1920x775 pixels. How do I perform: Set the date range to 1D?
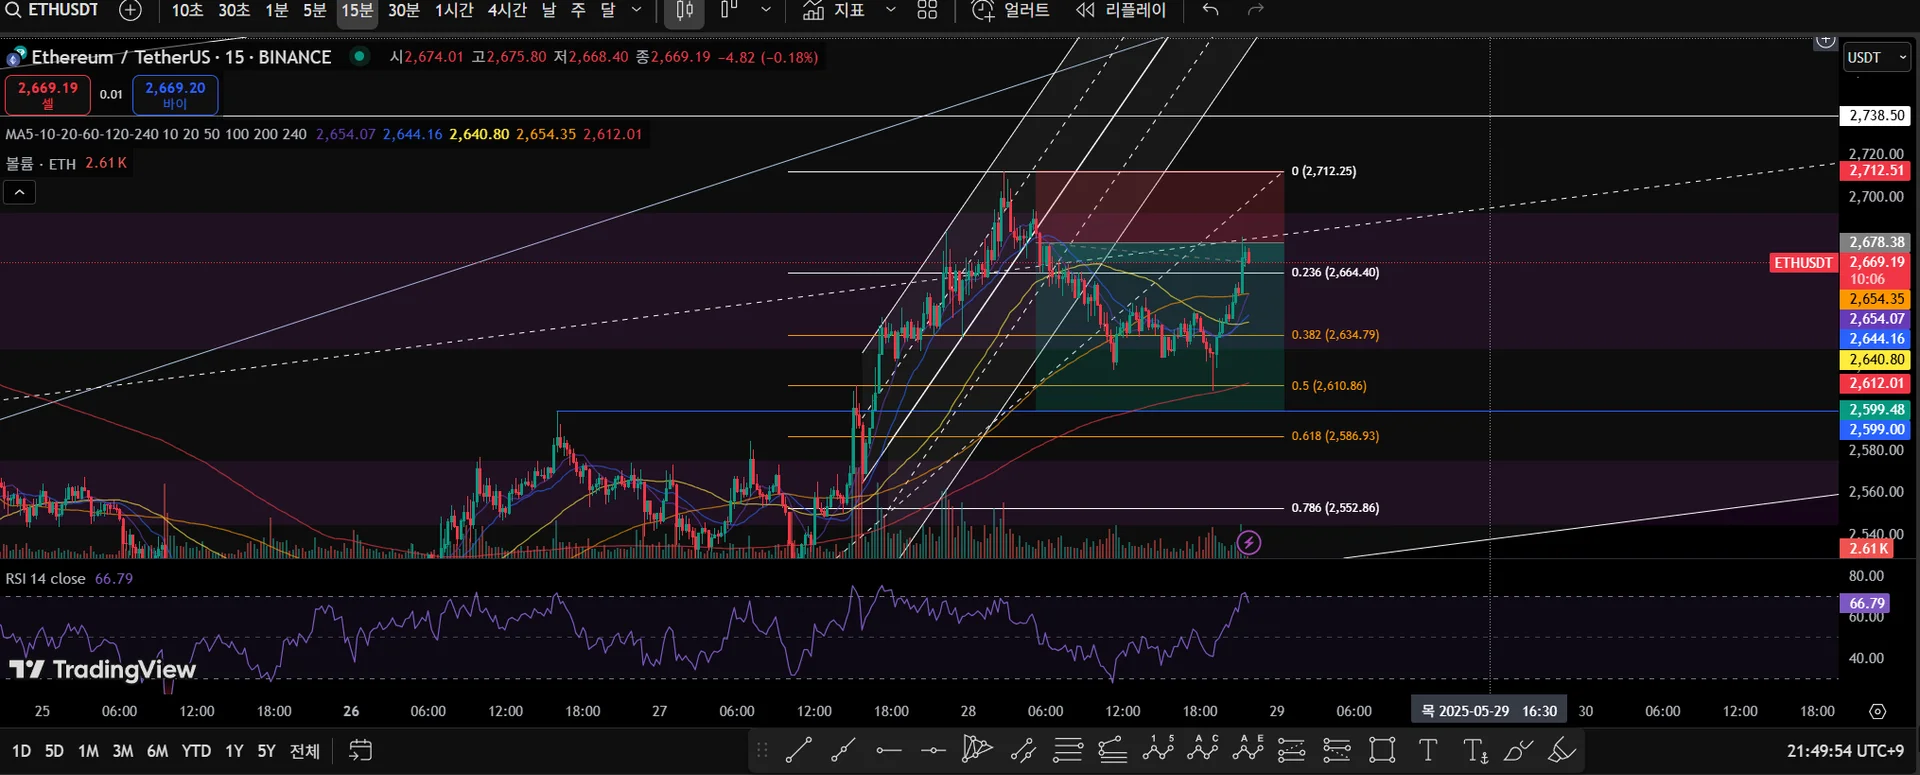pyautogui.click(x=21, y=751)
